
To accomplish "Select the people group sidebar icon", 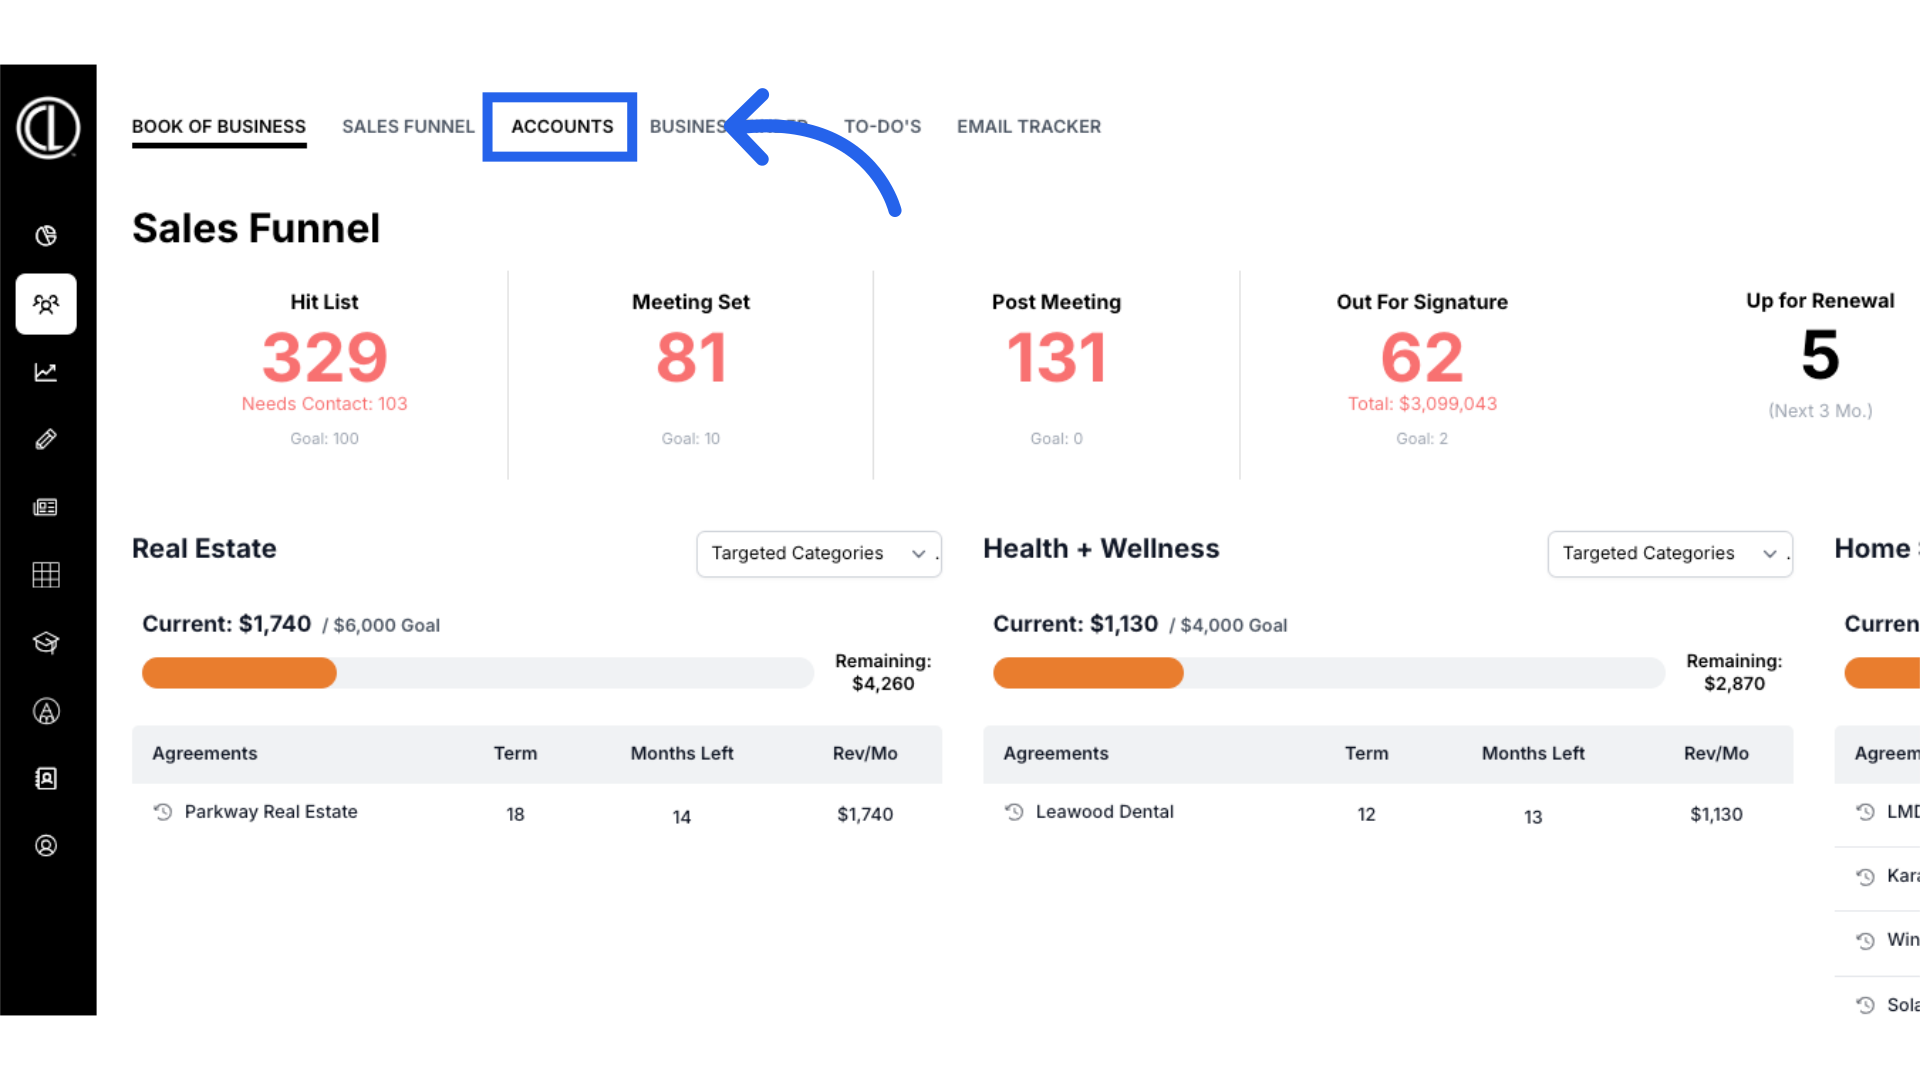I will [x=46, y=304].
